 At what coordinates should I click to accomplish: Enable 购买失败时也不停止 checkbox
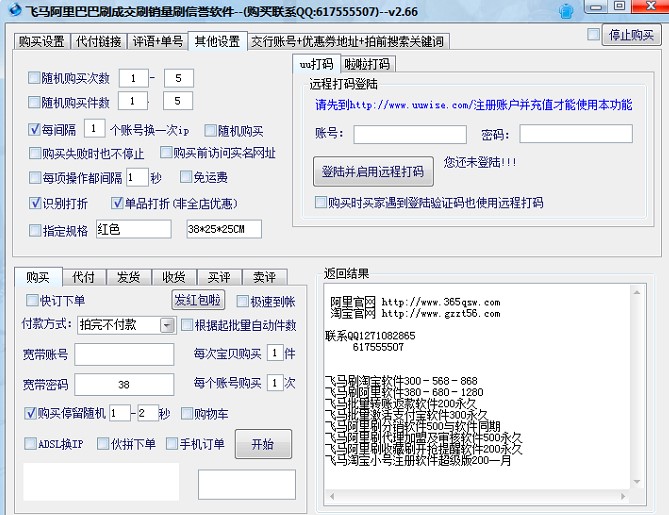coord(35,153)
